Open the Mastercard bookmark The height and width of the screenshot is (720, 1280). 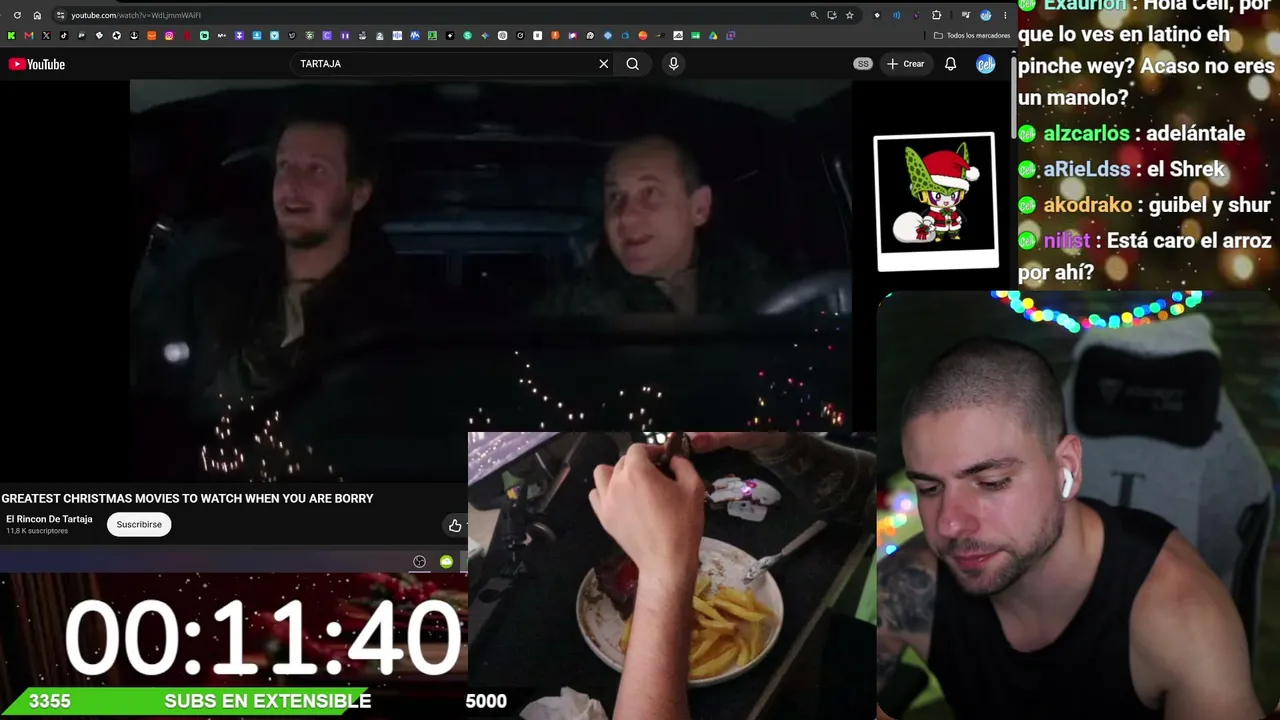coord(643,36)
